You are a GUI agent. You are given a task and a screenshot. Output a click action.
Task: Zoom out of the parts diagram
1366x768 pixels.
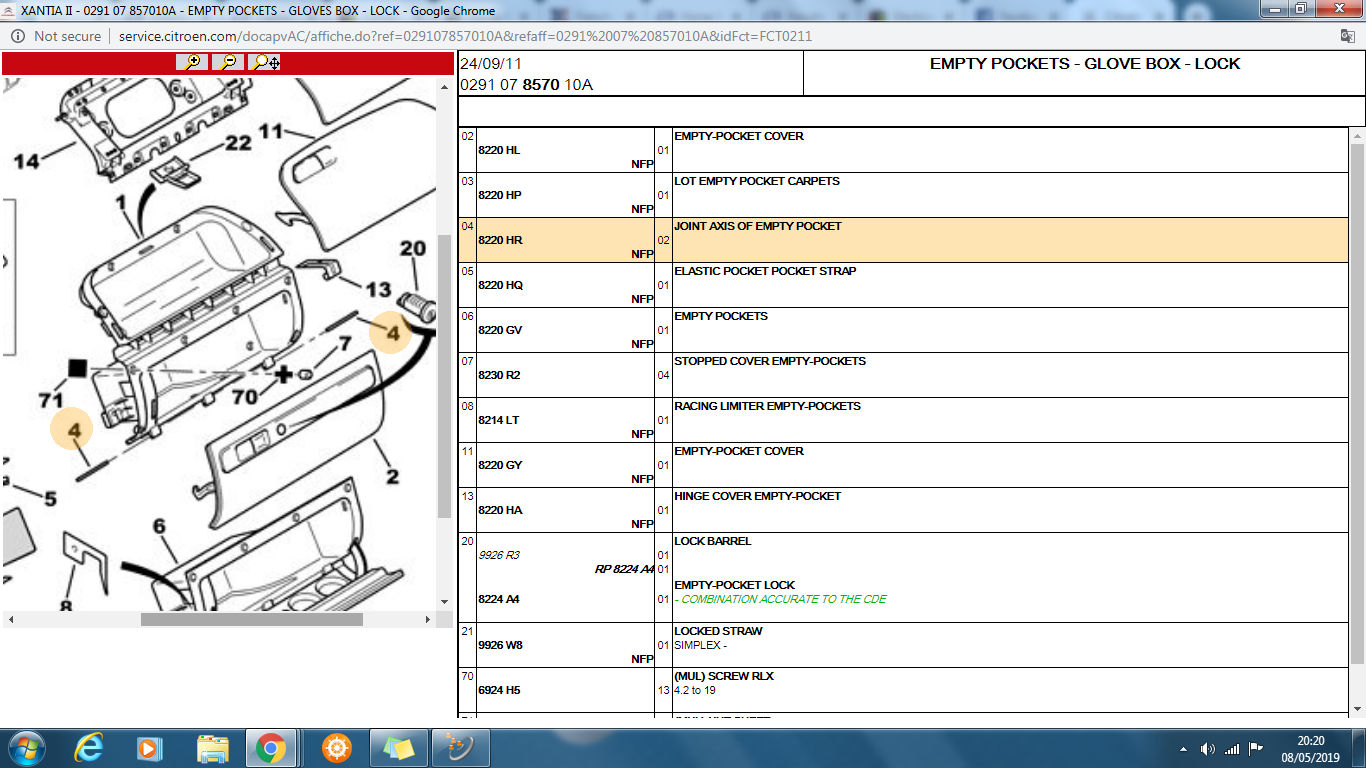tap(228, 62)
